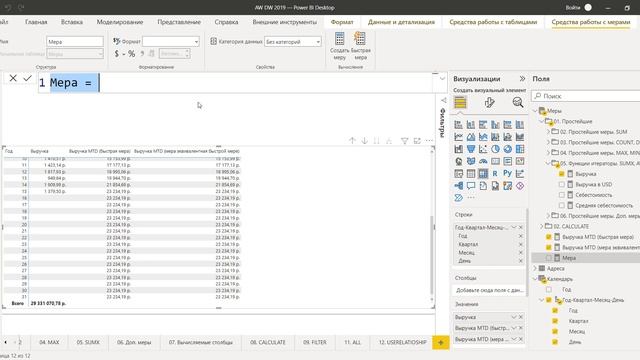Click the Фильтры pane label

[x=442, y=122]
